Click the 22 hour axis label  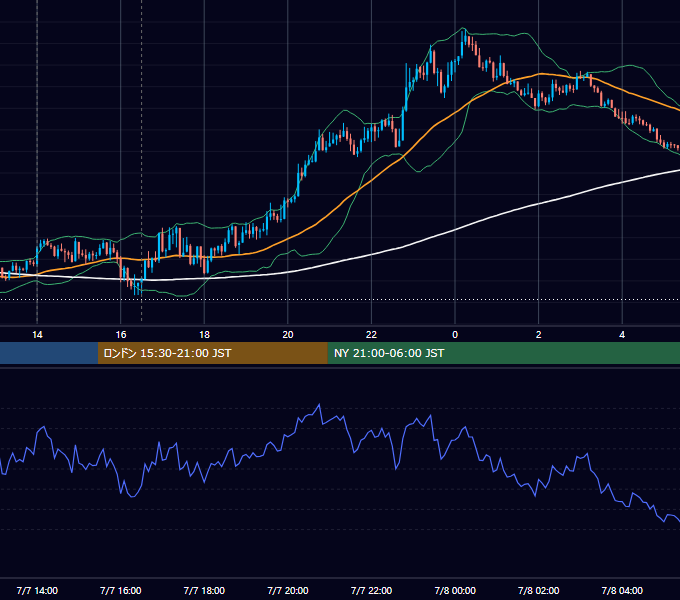[371, 335]
